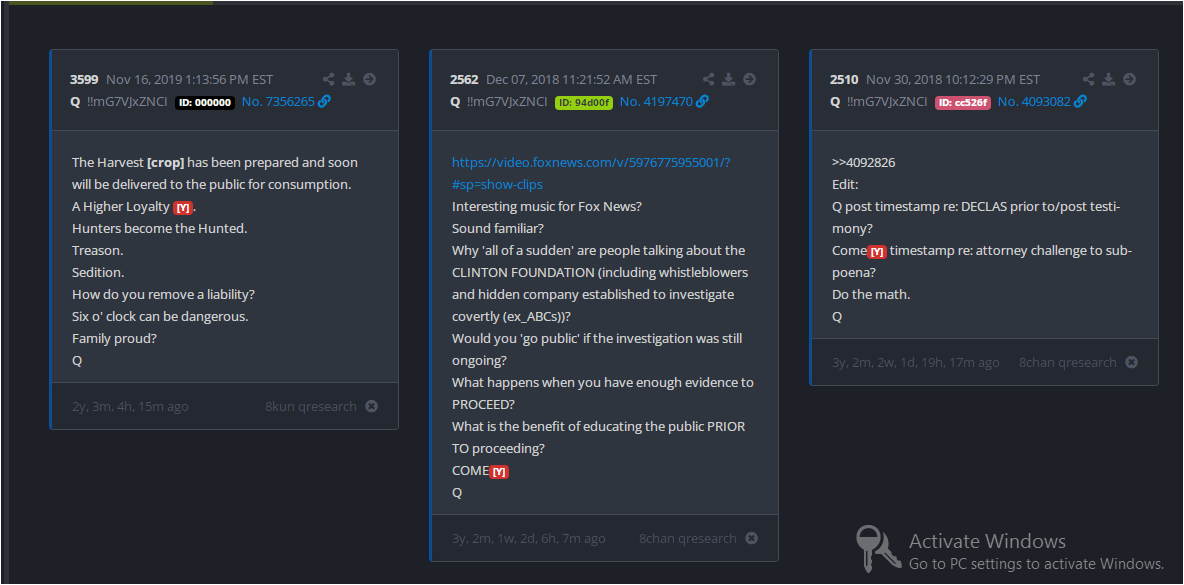The width and height of the screenshot is (1184, 585).
Task: Click the ID: 000000 badge
Action: (205, 103)
